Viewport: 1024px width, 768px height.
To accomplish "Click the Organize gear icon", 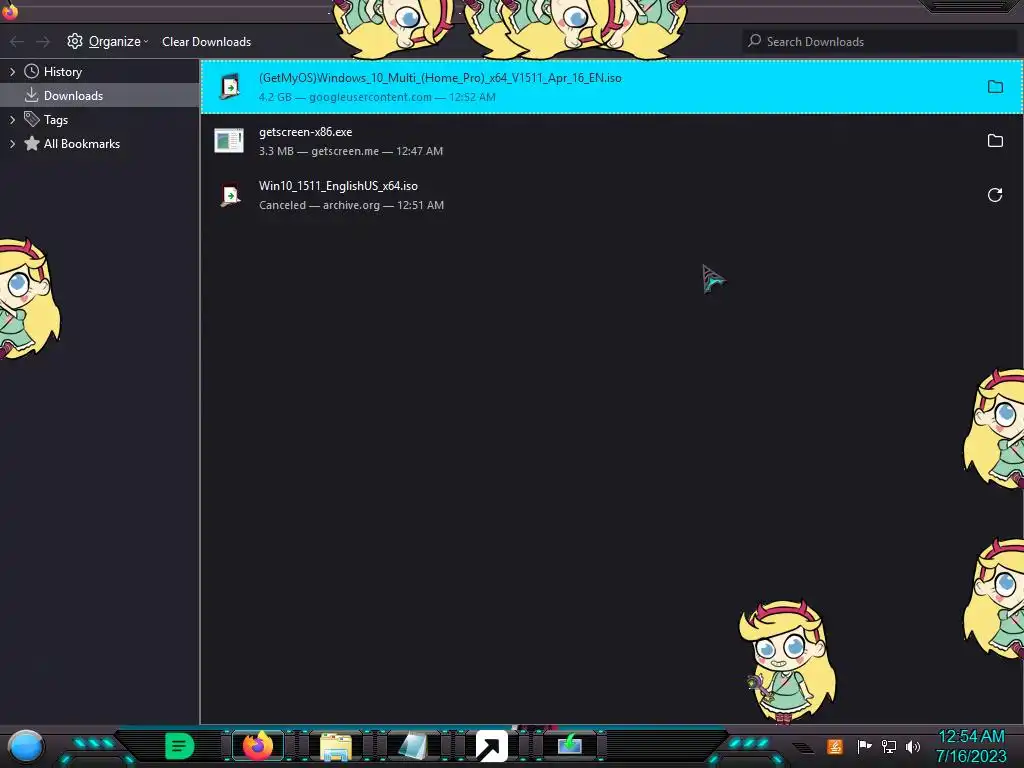I will pyautogui.click(x=74, y=42).
